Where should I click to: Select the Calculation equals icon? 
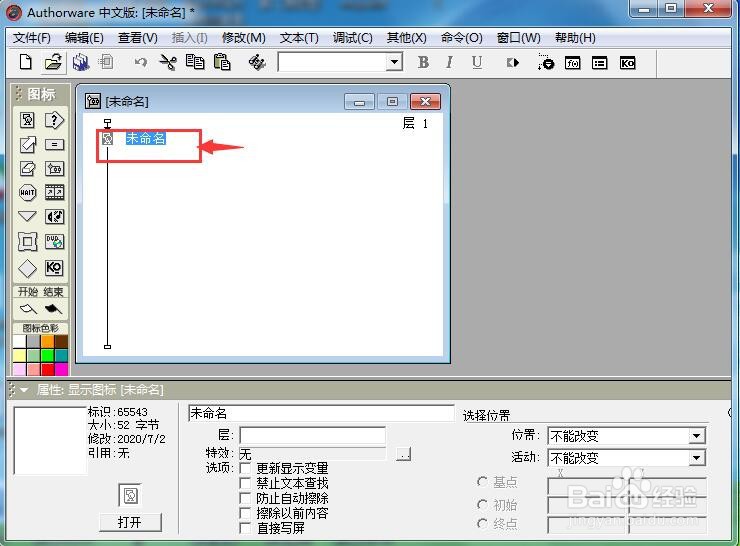click(54, 144)
